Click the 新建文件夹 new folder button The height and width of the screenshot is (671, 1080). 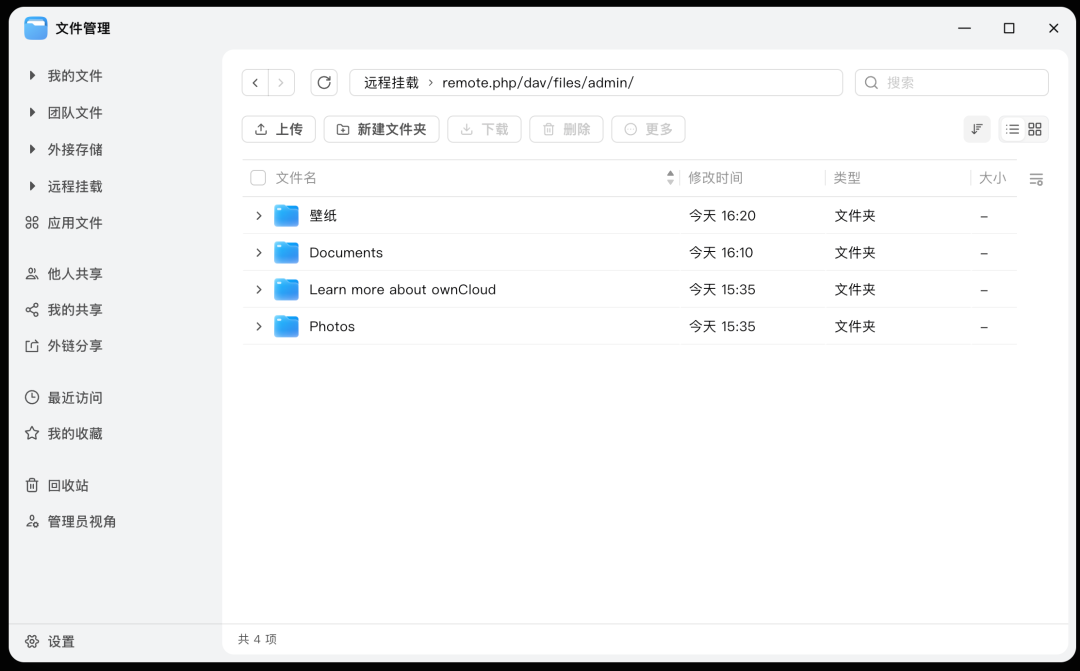[382, 129]
